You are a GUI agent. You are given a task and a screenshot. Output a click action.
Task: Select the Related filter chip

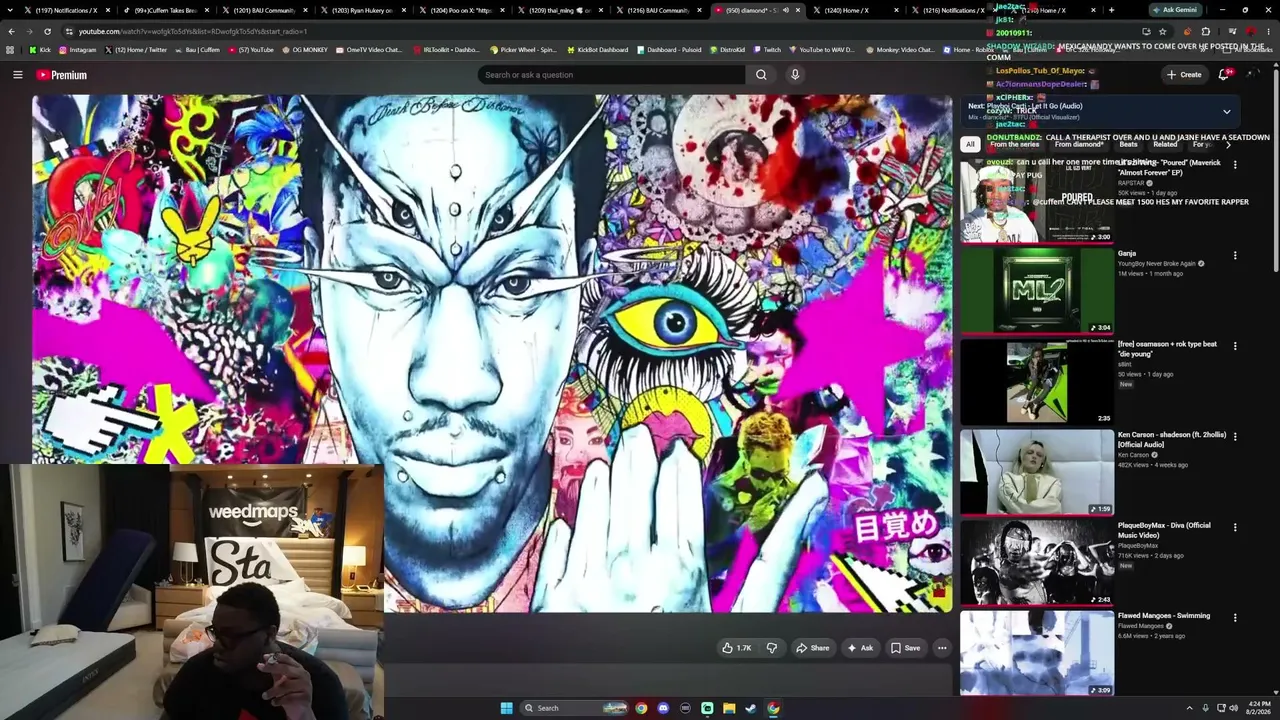click(1165, 144)
